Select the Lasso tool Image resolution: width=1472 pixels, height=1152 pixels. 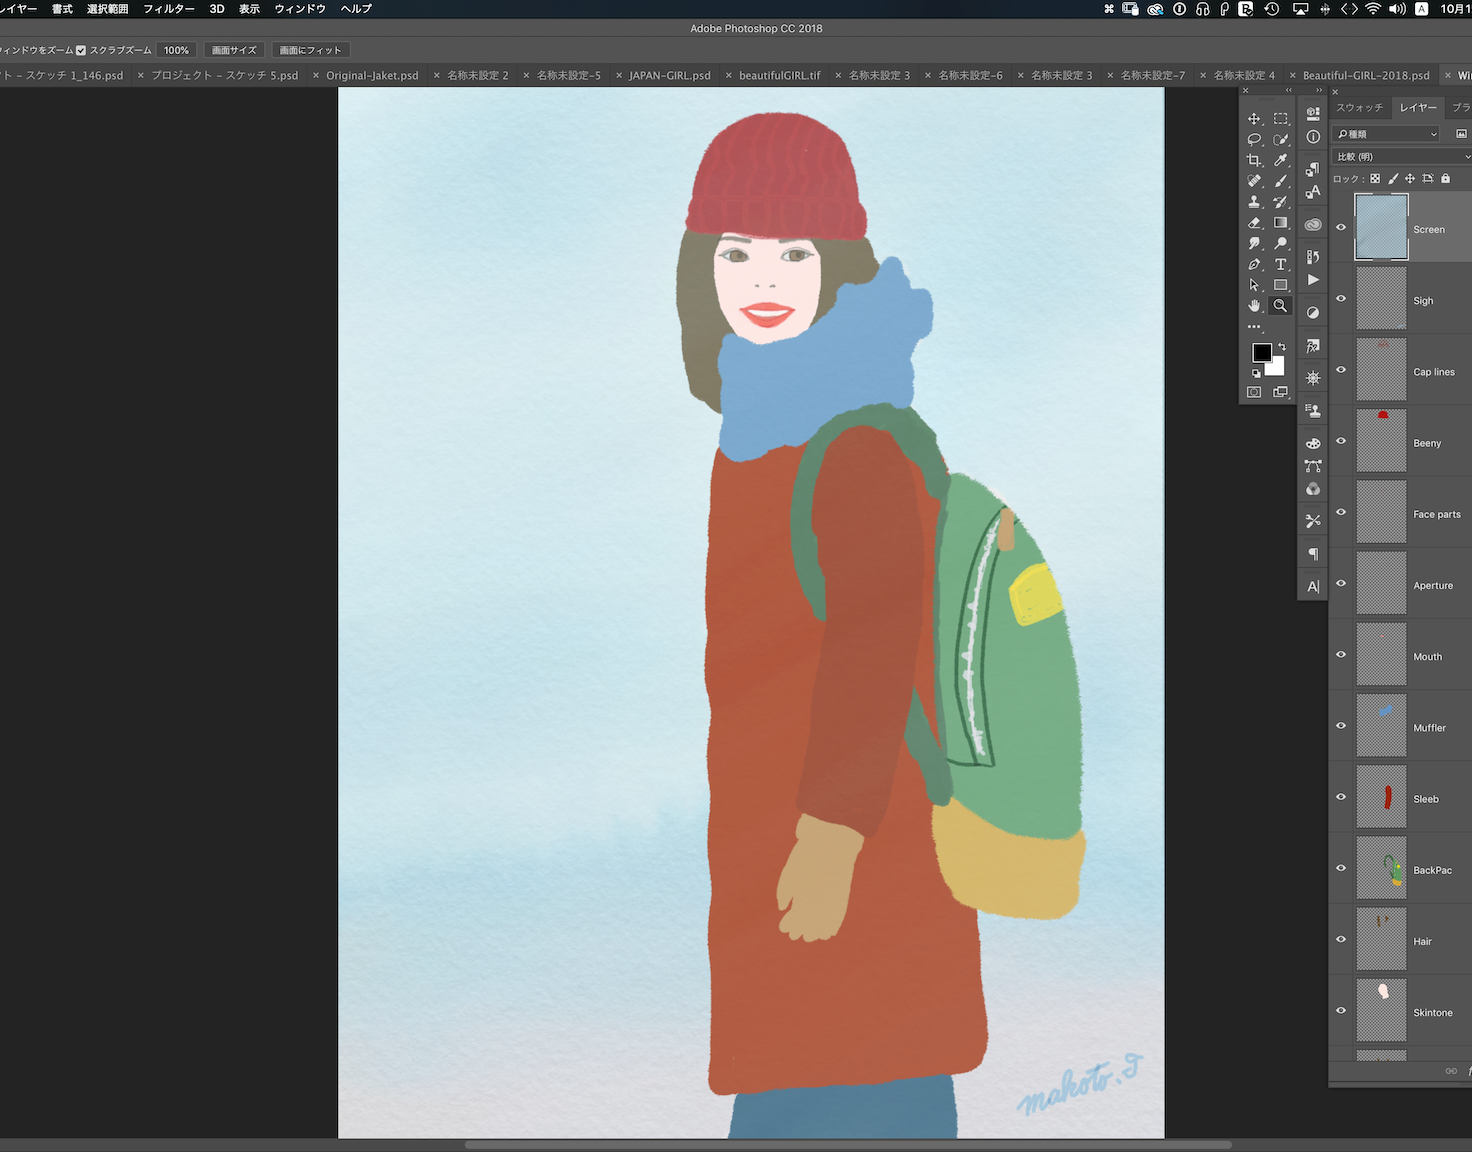(1254, 140)
